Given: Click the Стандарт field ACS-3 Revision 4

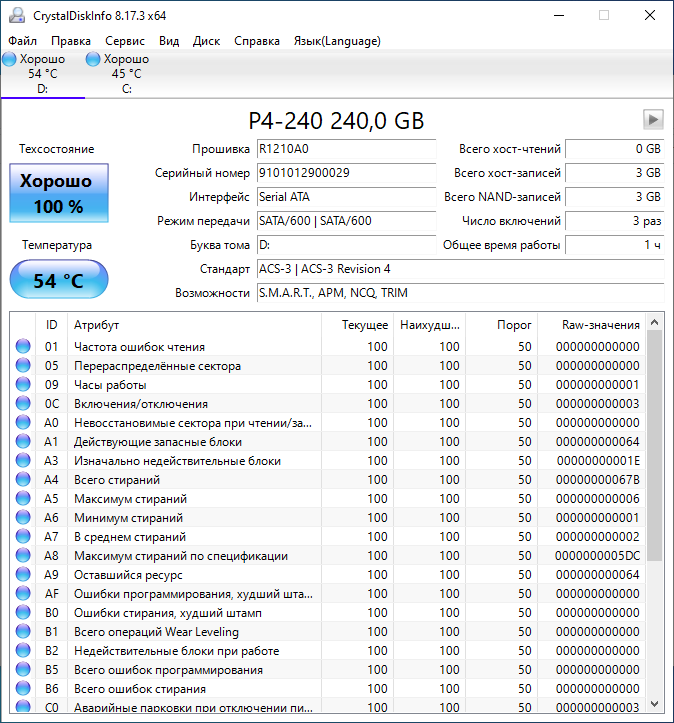Looking at the screenshot, I should [x=460, y=269].
